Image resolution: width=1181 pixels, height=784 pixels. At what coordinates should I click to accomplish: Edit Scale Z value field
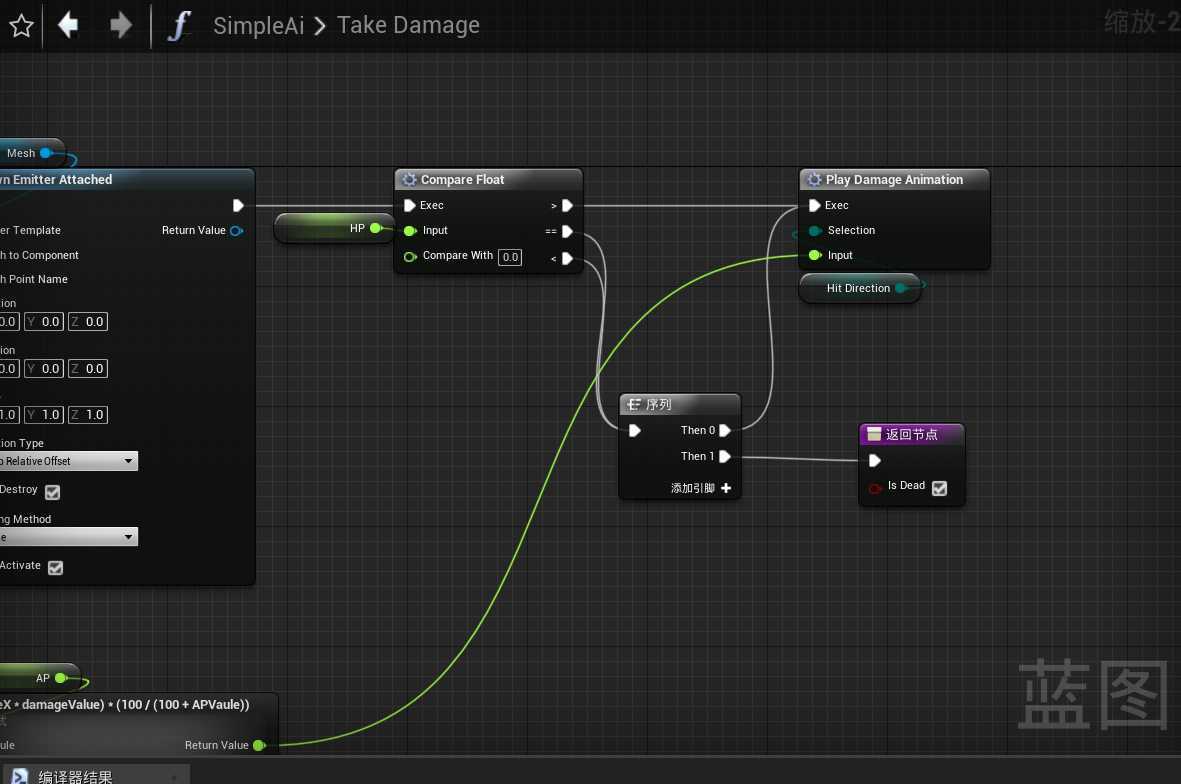tap(88, 414)
